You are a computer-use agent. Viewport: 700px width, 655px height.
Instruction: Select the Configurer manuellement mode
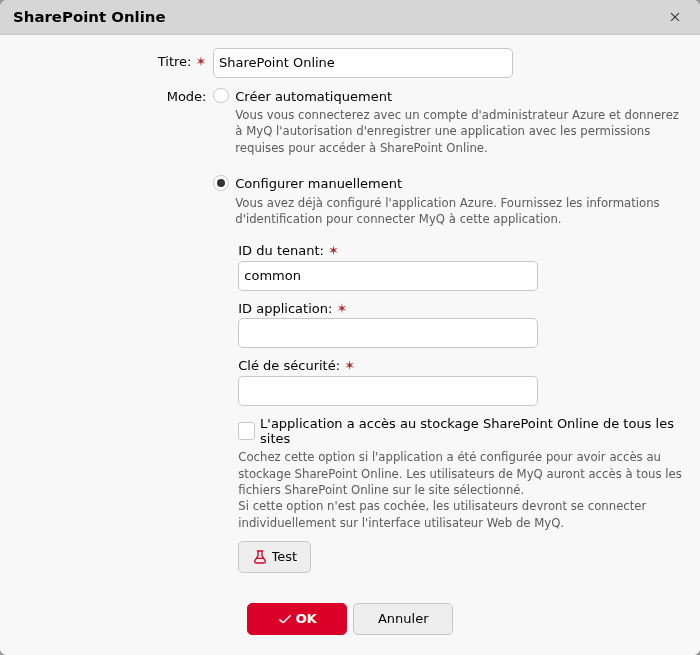[x=221, y=183]
